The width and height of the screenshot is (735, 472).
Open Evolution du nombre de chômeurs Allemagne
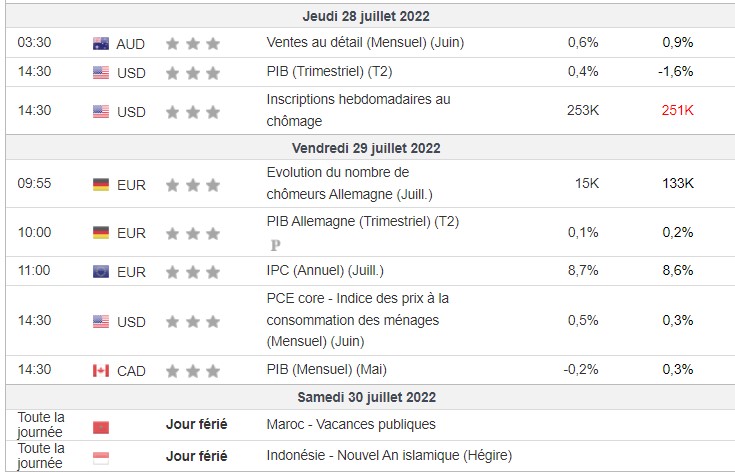click(350, 183)
